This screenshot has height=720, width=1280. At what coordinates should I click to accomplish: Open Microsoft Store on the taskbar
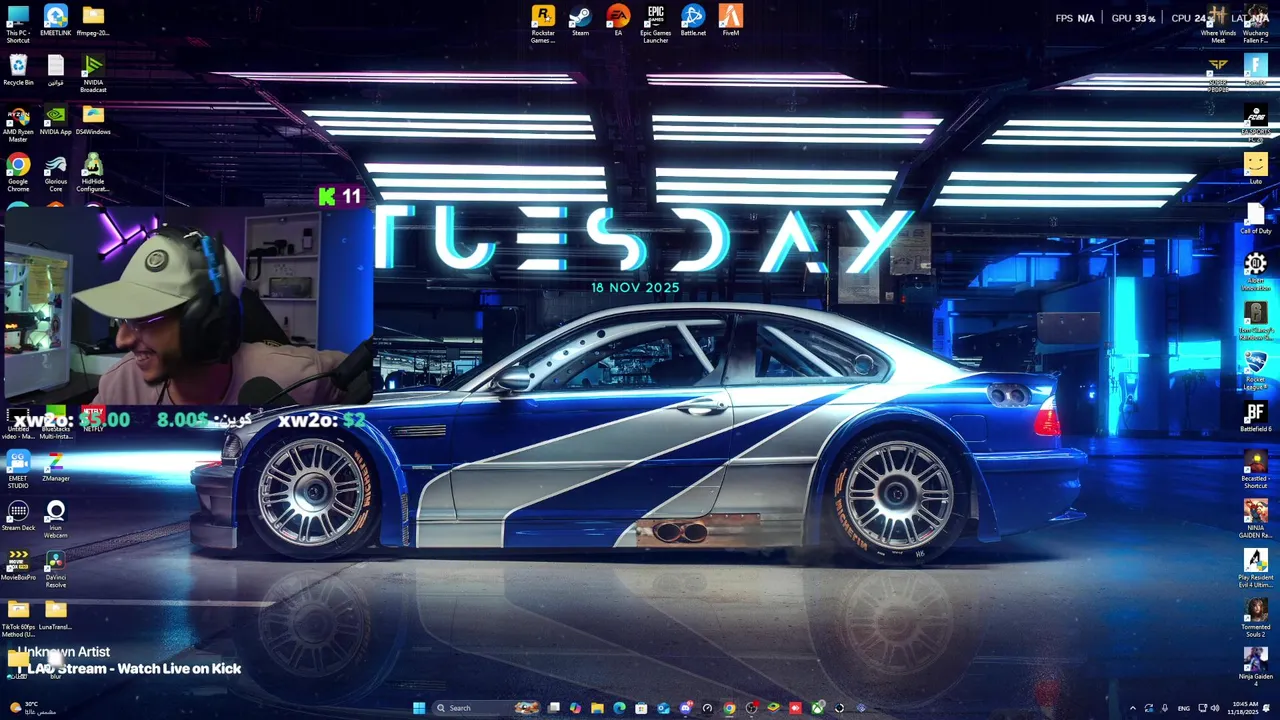pyautogui.click(x=641, y=708)
